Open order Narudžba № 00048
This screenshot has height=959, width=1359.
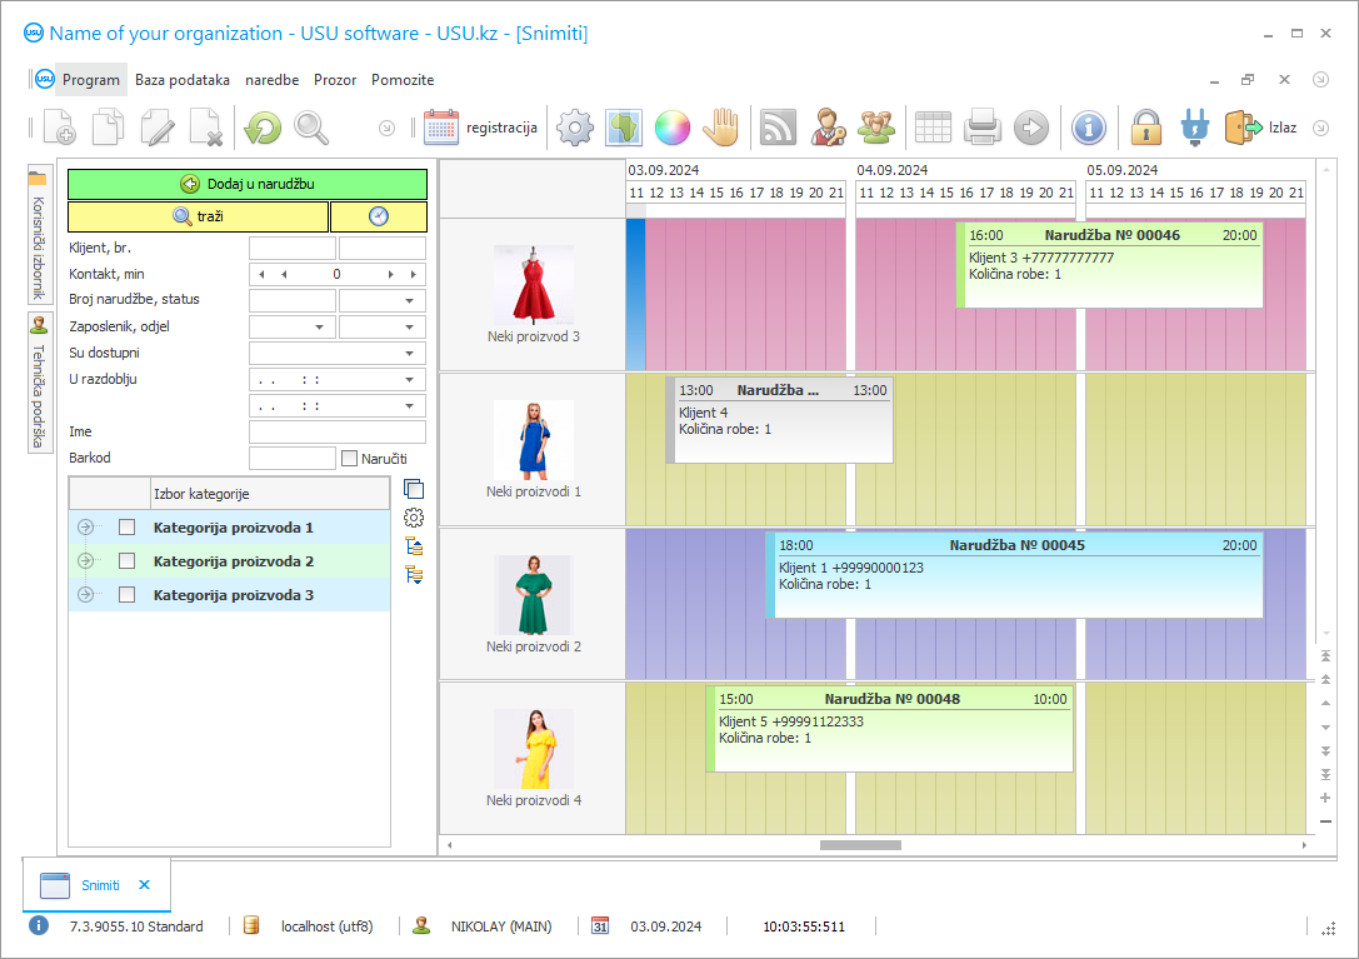(890, 729)
